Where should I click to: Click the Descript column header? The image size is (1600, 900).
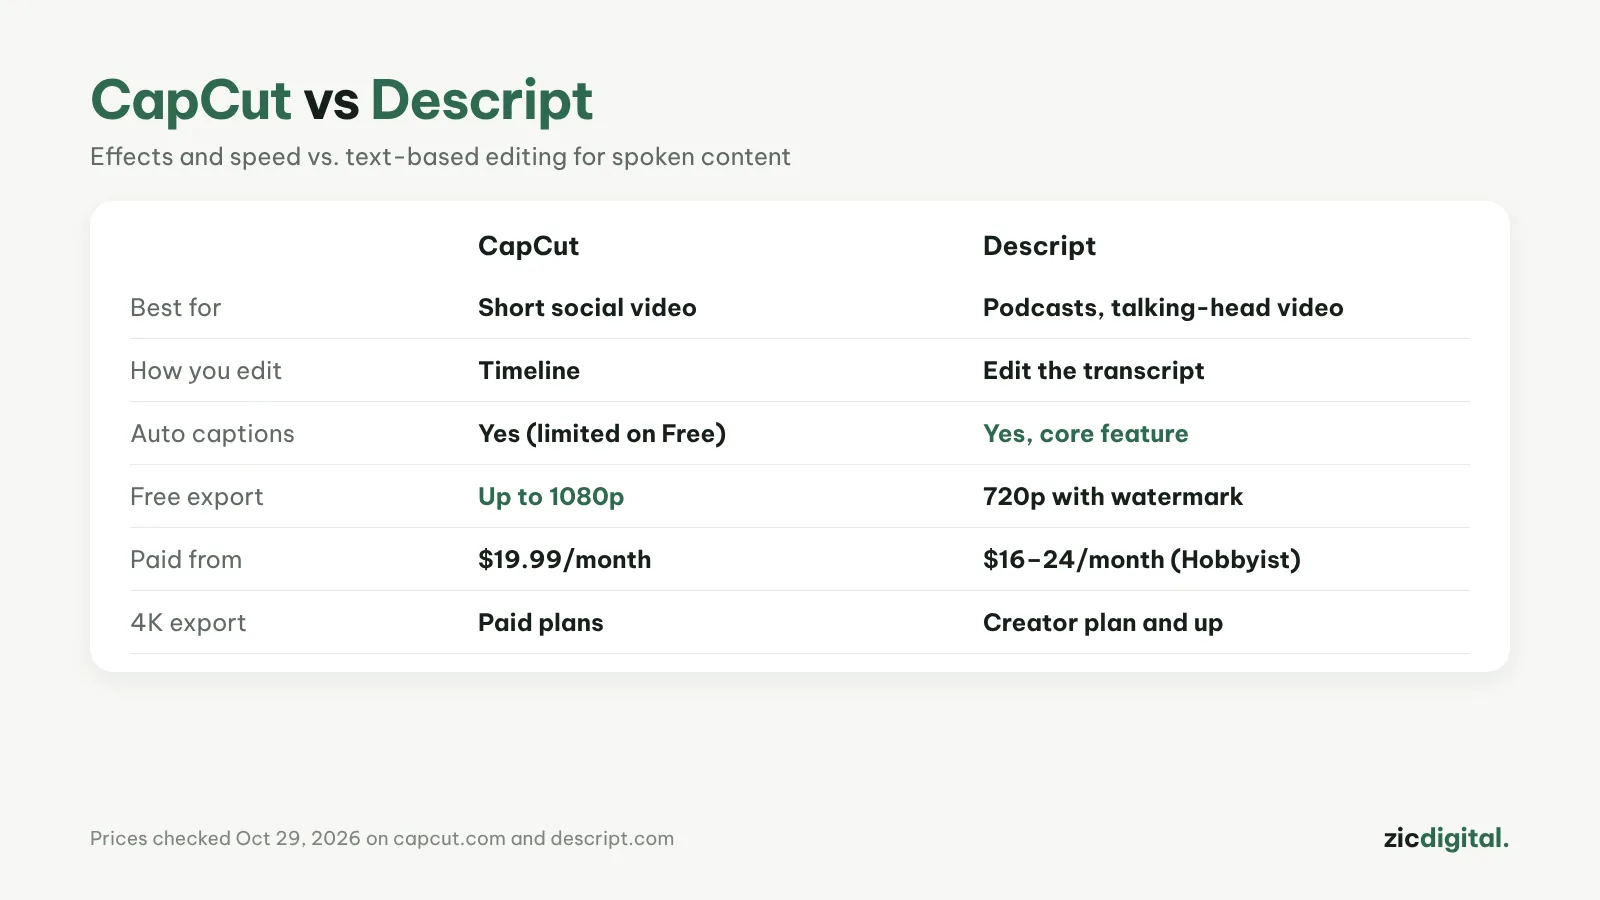tap(1039, 246)
